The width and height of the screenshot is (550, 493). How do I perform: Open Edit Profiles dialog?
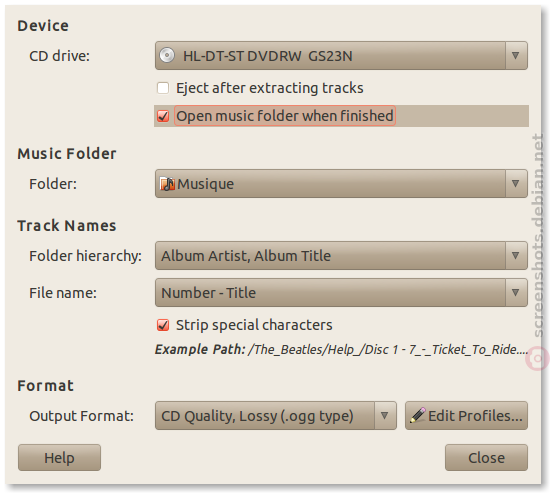pyautogui.click(x=466, y=415)
